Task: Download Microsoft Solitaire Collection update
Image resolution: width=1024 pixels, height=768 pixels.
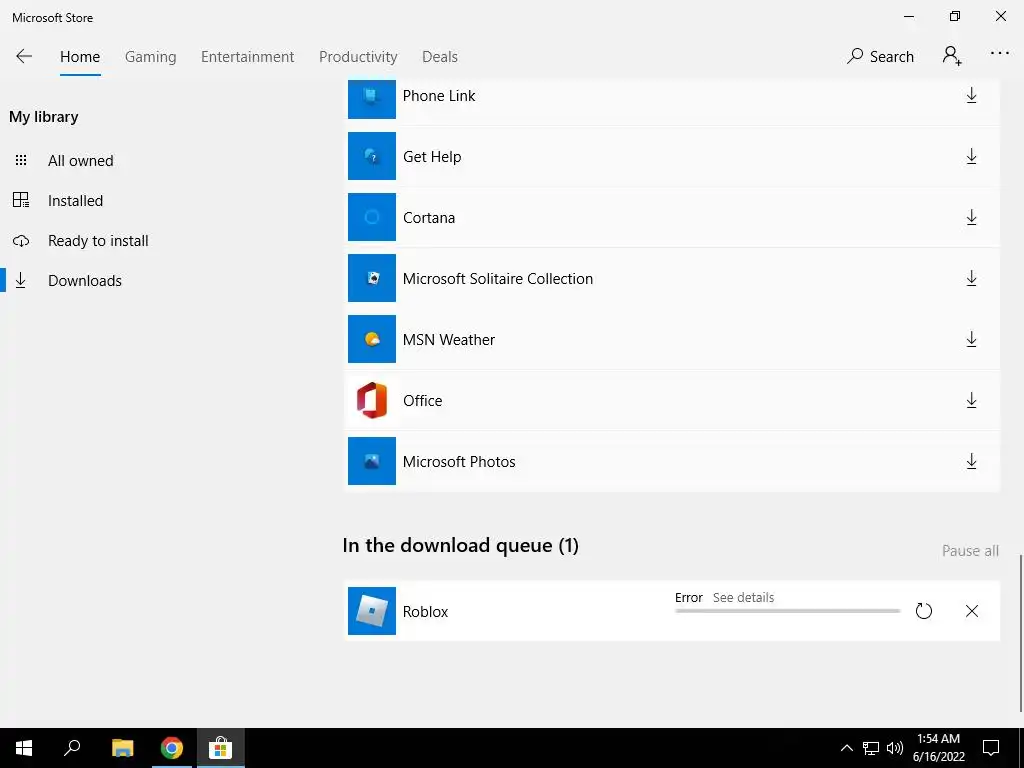Action: click(971, 278)
